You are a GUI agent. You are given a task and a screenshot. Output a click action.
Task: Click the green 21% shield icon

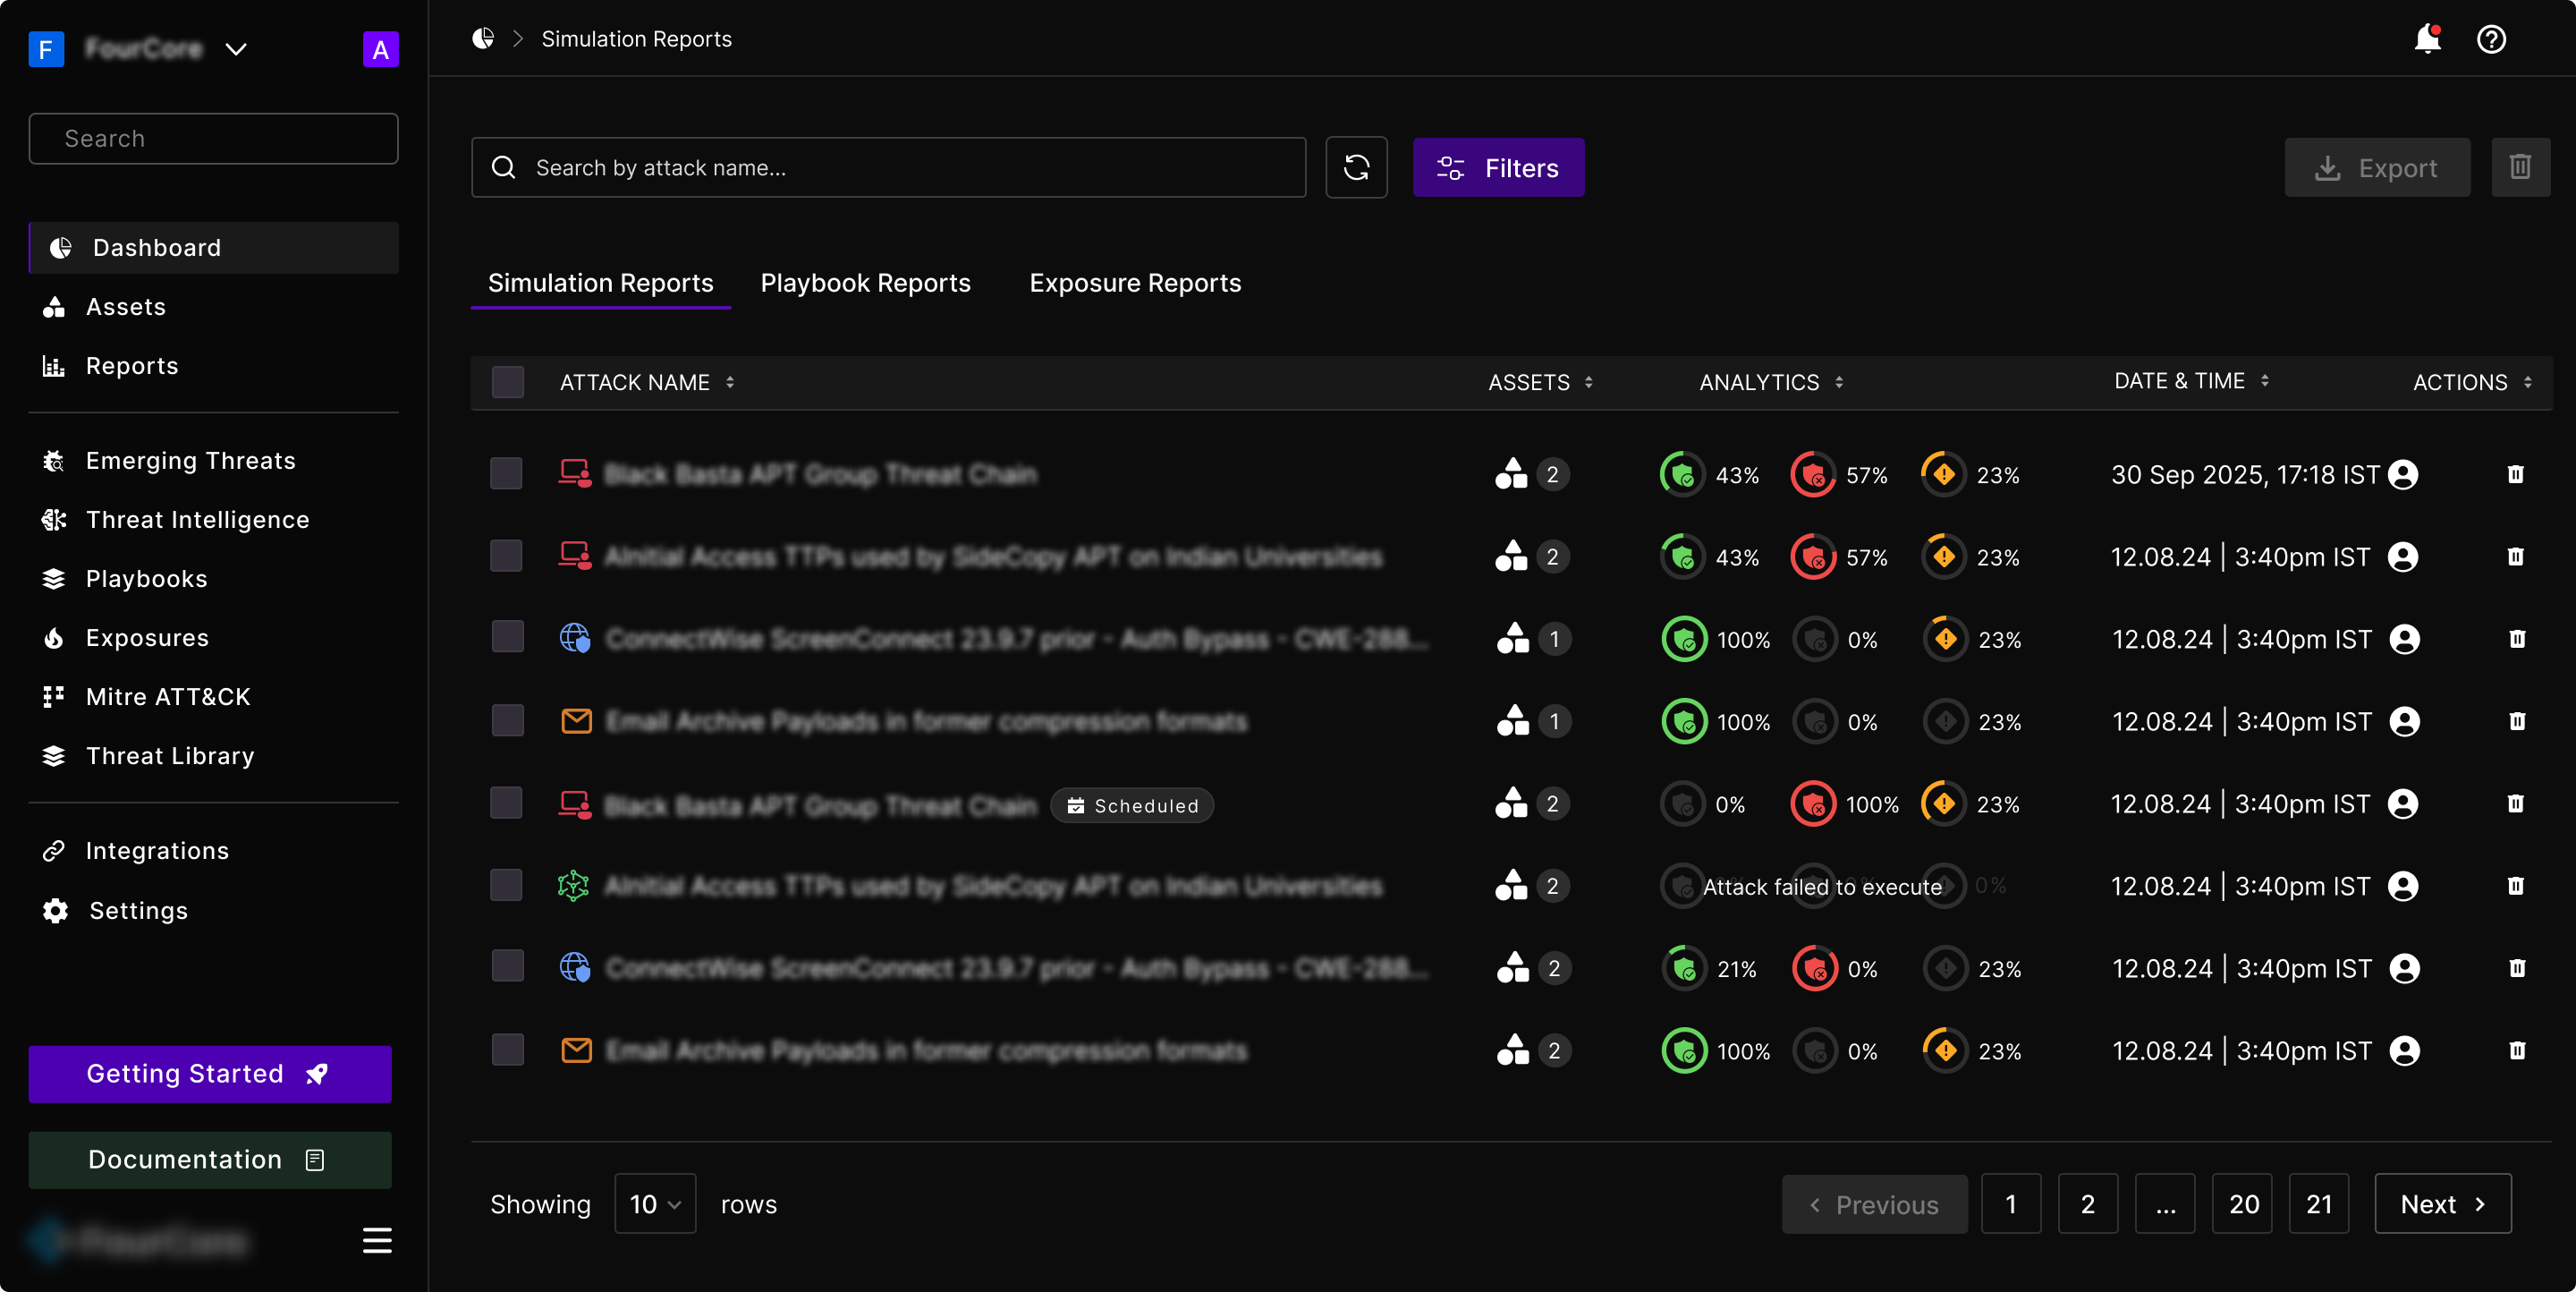pyautogui.click(x=1684, y=968)
